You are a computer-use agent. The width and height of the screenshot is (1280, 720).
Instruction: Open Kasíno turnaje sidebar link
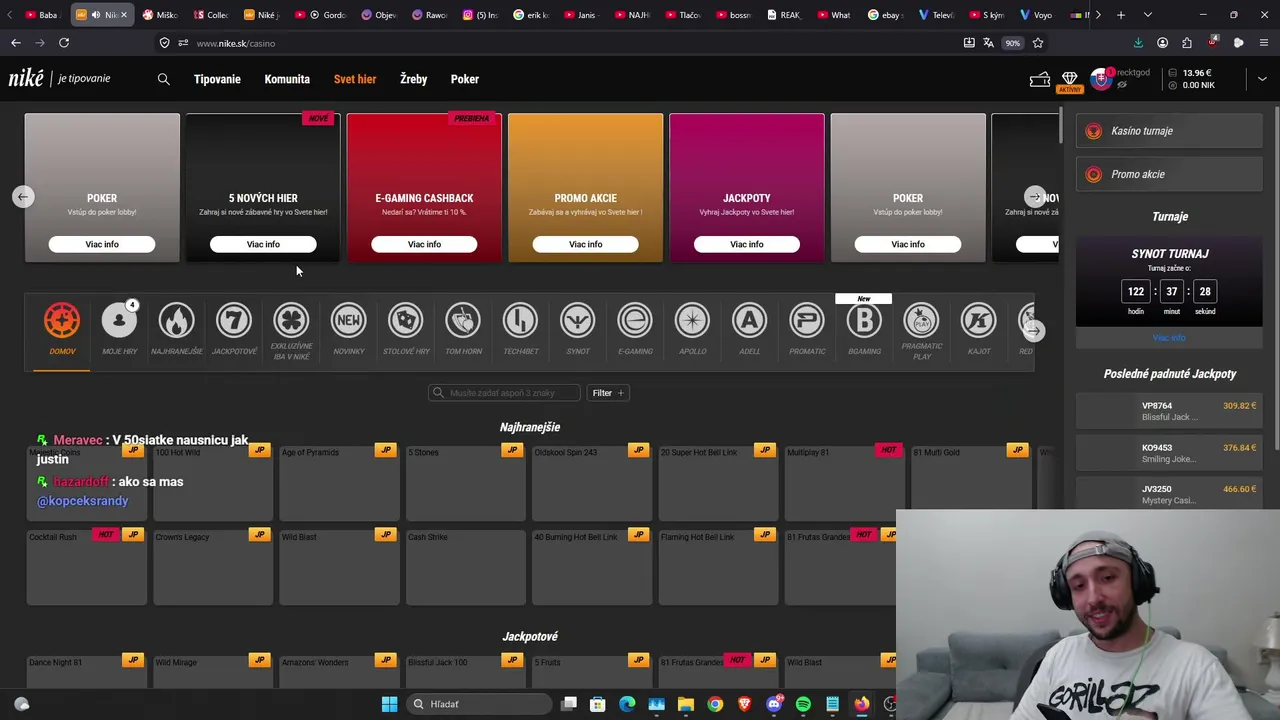coord(1169,131)
